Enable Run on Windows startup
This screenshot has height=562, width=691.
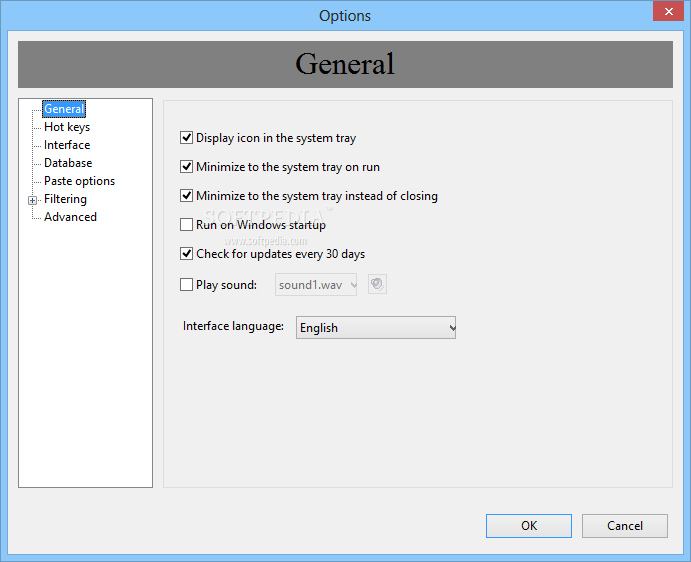coord(187,225)
